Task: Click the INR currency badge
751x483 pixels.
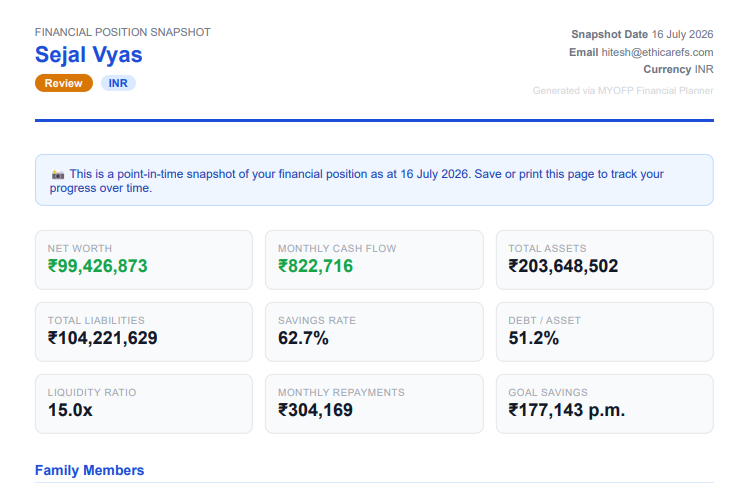Action: tap(118, 83)
